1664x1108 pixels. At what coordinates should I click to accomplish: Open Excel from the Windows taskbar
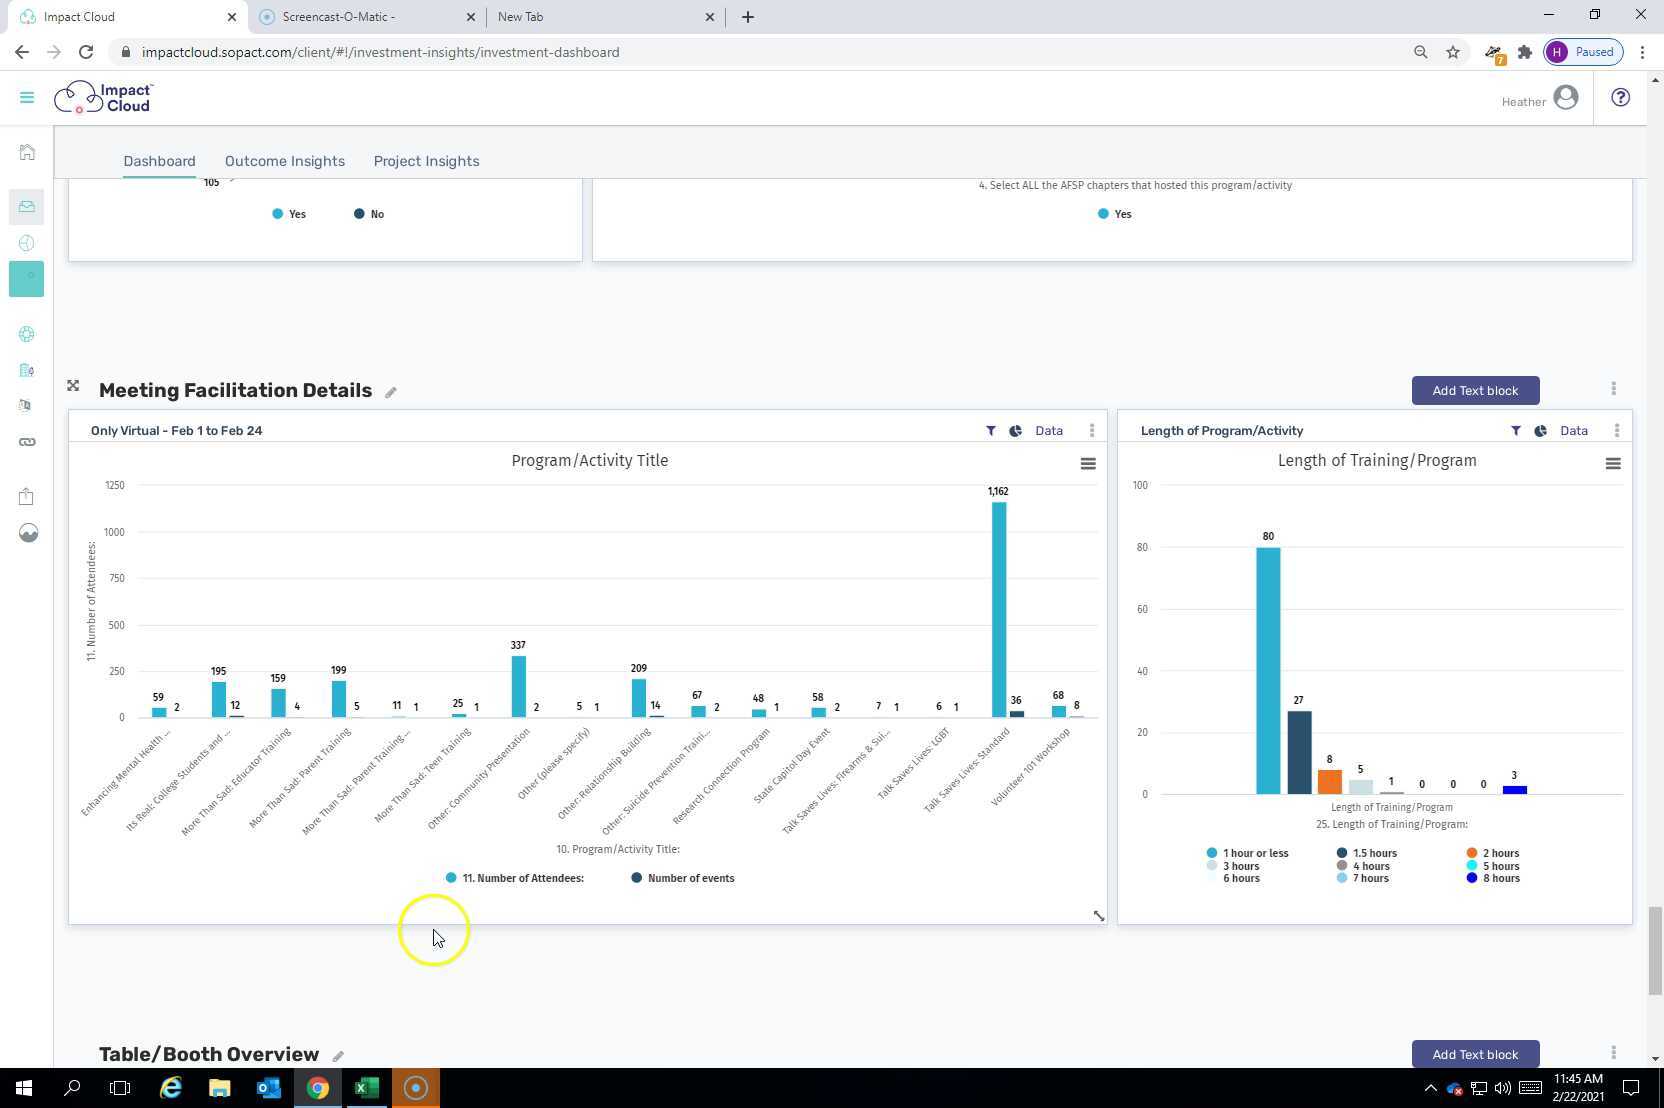[366, 1088]
